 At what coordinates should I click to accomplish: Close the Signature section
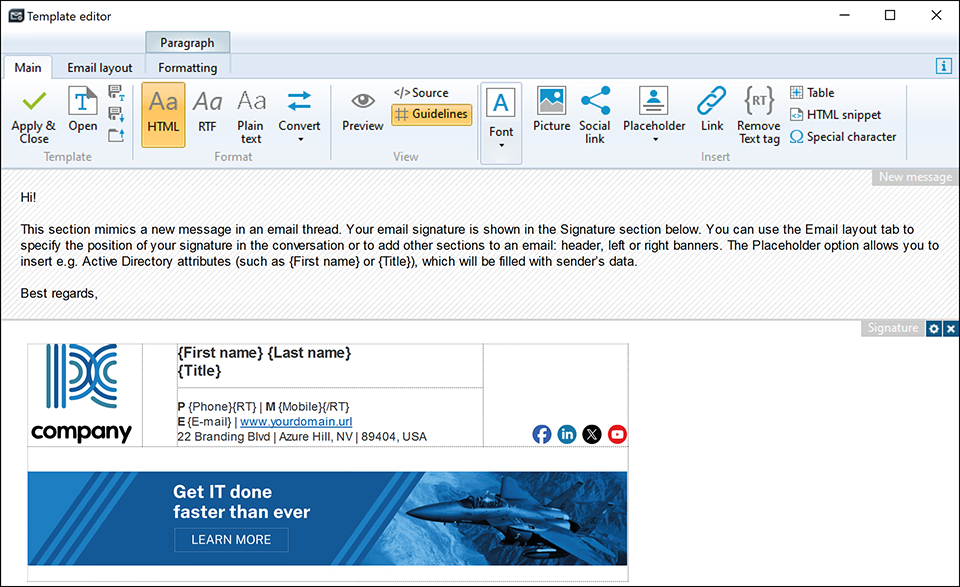[949, 328]
